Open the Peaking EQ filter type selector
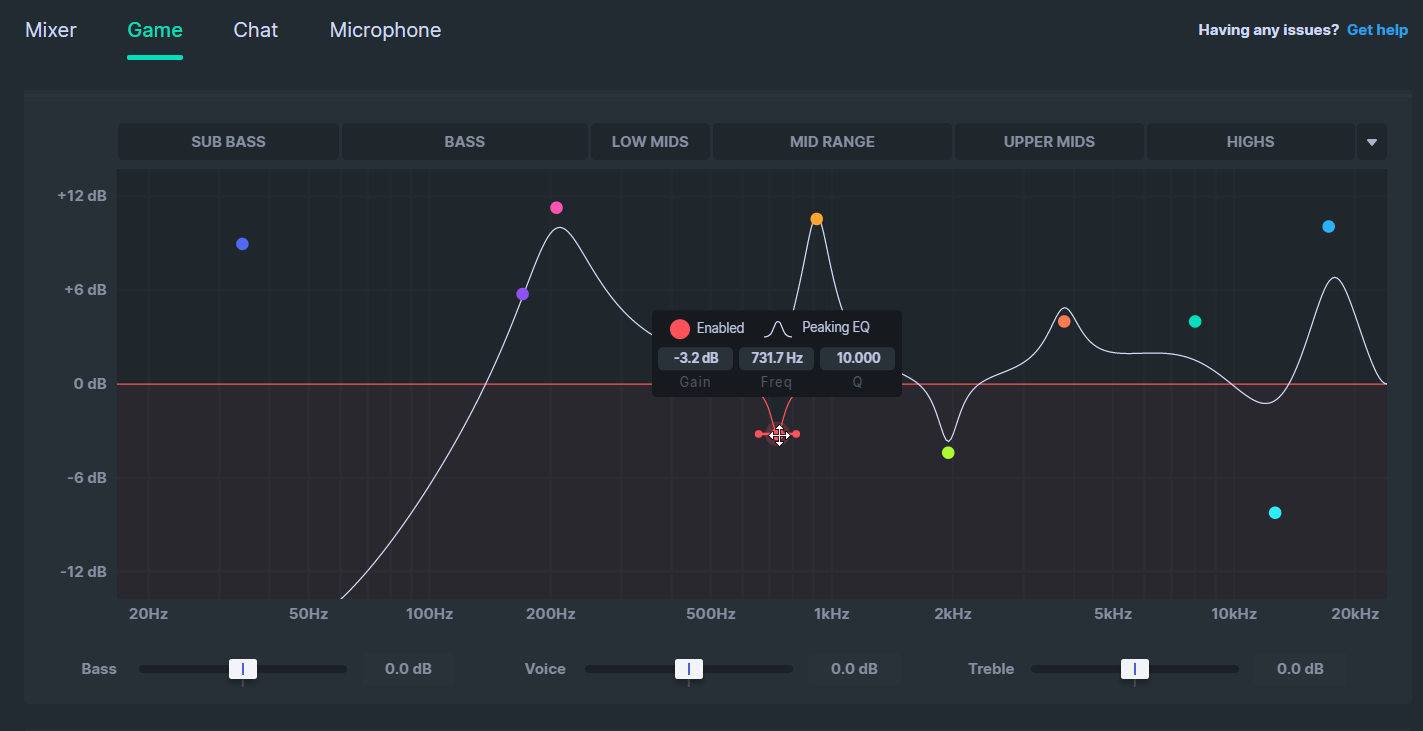The width and height of the screenshot is (1423, 731). [818, 328]
